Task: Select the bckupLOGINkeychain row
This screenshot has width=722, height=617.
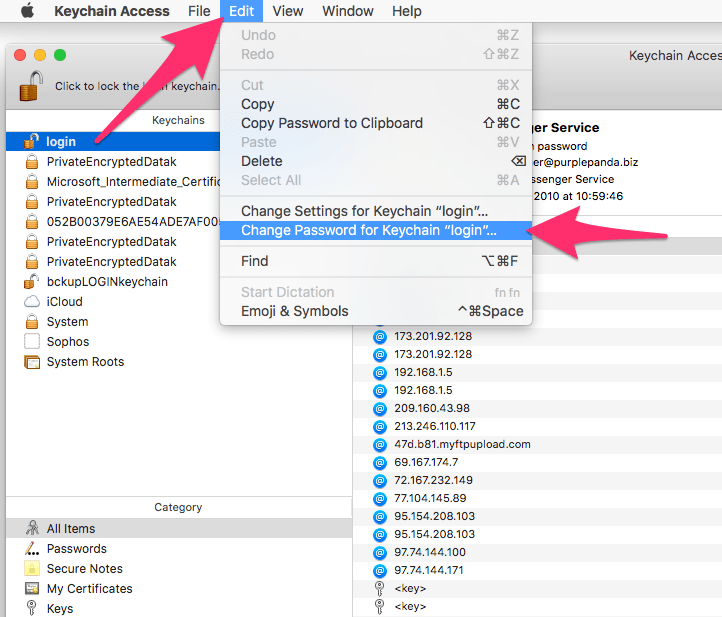Action: [x=113, y=281]
